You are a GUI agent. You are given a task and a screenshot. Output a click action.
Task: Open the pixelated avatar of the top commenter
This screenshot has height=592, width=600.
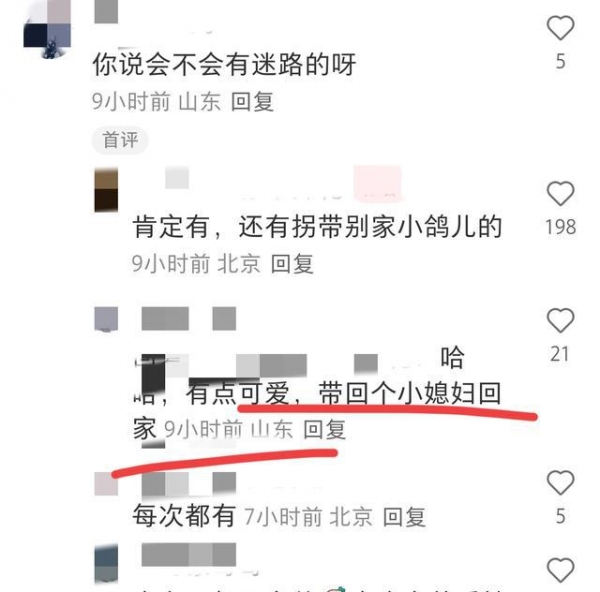[47, 29]
